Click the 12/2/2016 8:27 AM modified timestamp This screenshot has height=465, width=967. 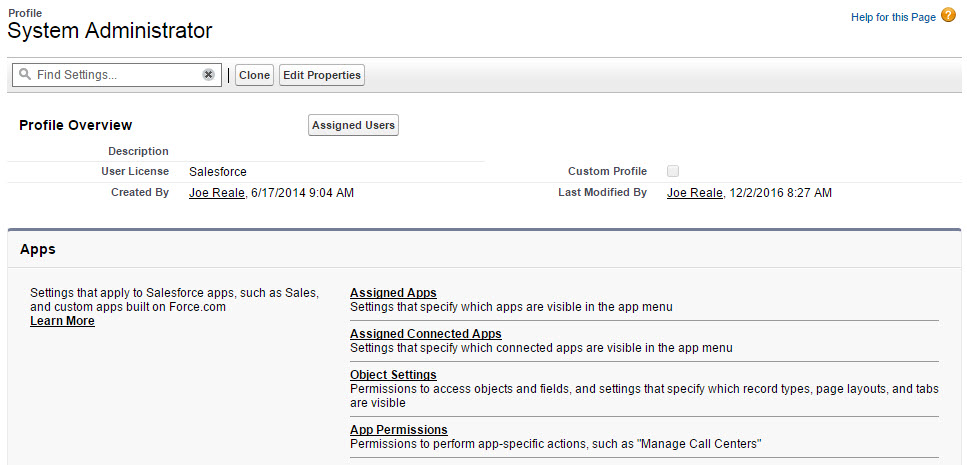click(780, 193)
